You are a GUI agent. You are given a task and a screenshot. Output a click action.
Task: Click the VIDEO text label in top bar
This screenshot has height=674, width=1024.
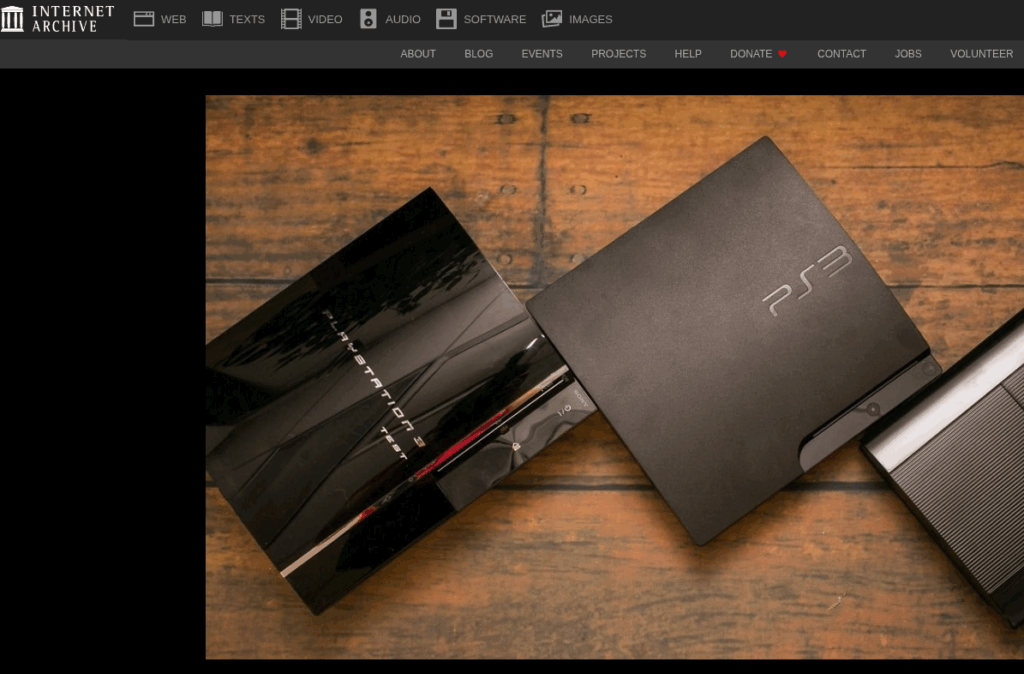(x=325, y=19)
